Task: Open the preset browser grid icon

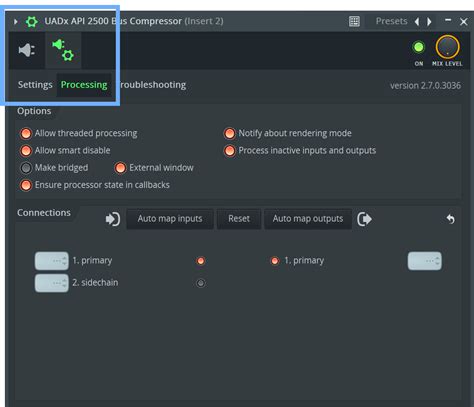Action: click(354, 22)
